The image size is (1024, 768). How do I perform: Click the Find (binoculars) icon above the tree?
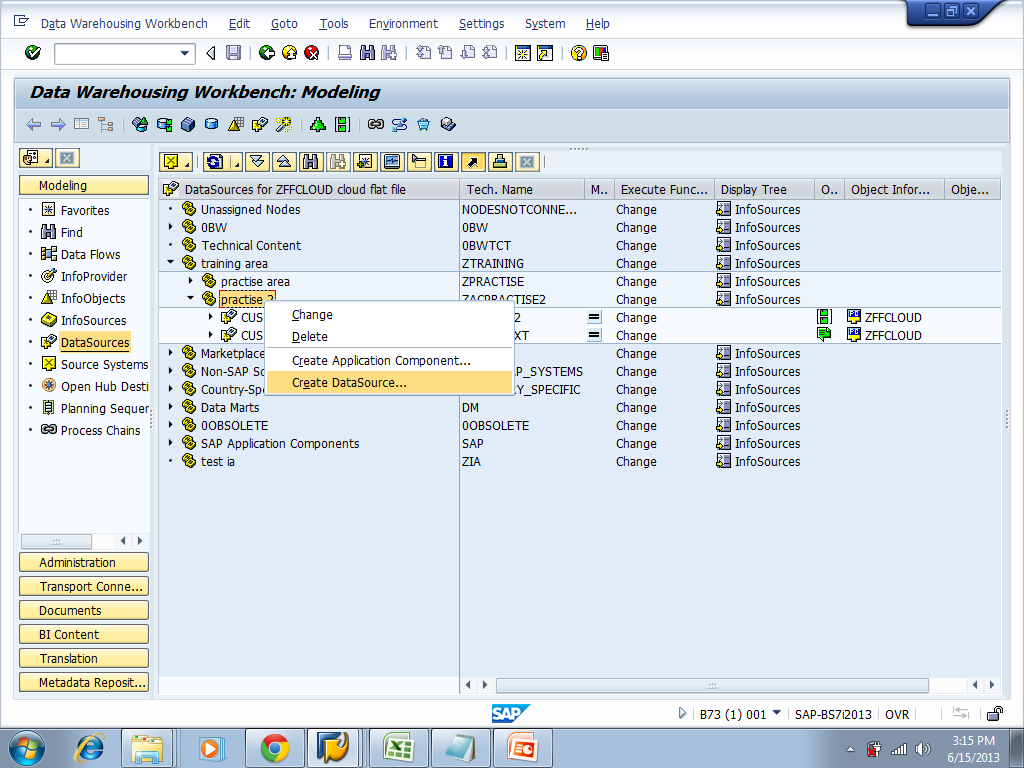312,161
